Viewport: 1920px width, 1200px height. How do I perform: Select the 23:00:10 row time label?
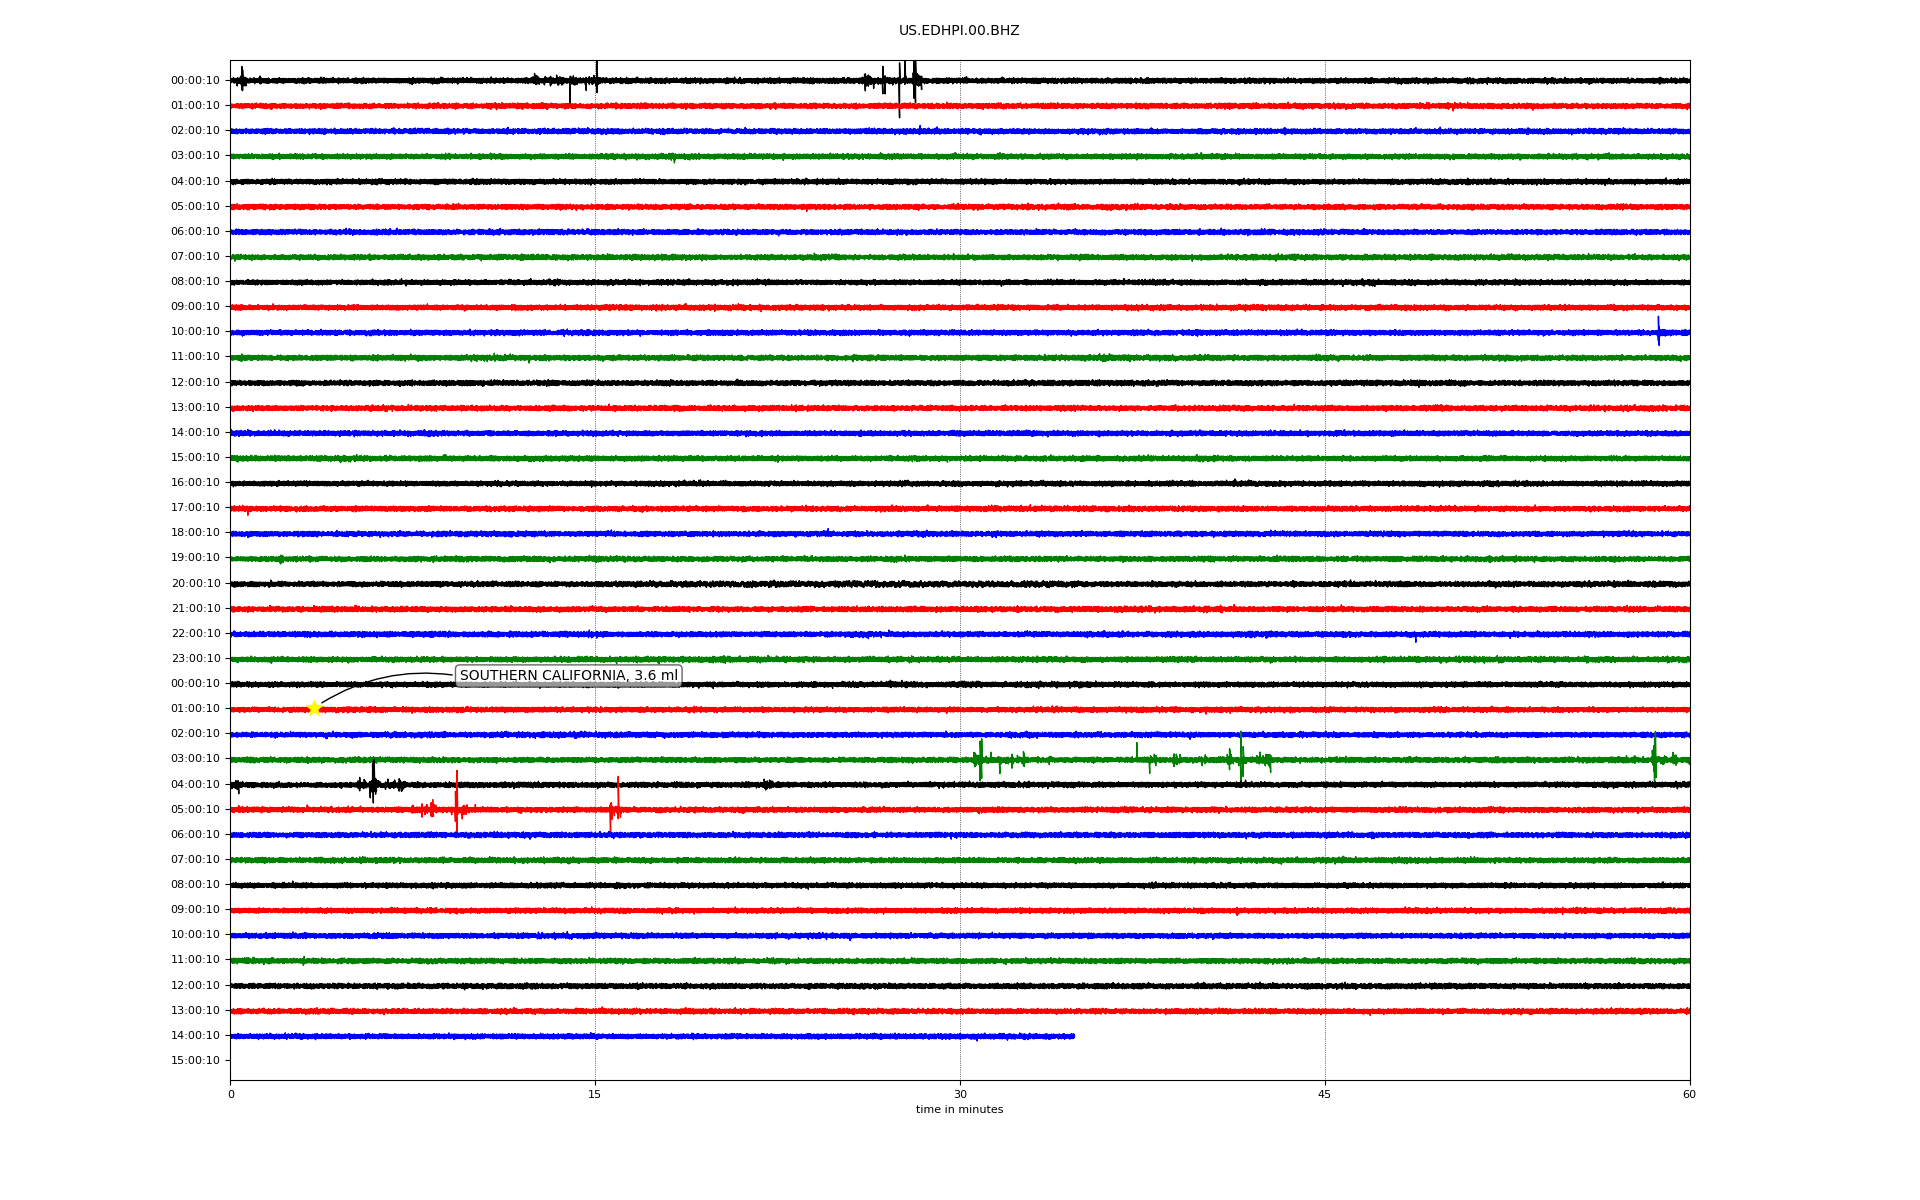(195, 659)
